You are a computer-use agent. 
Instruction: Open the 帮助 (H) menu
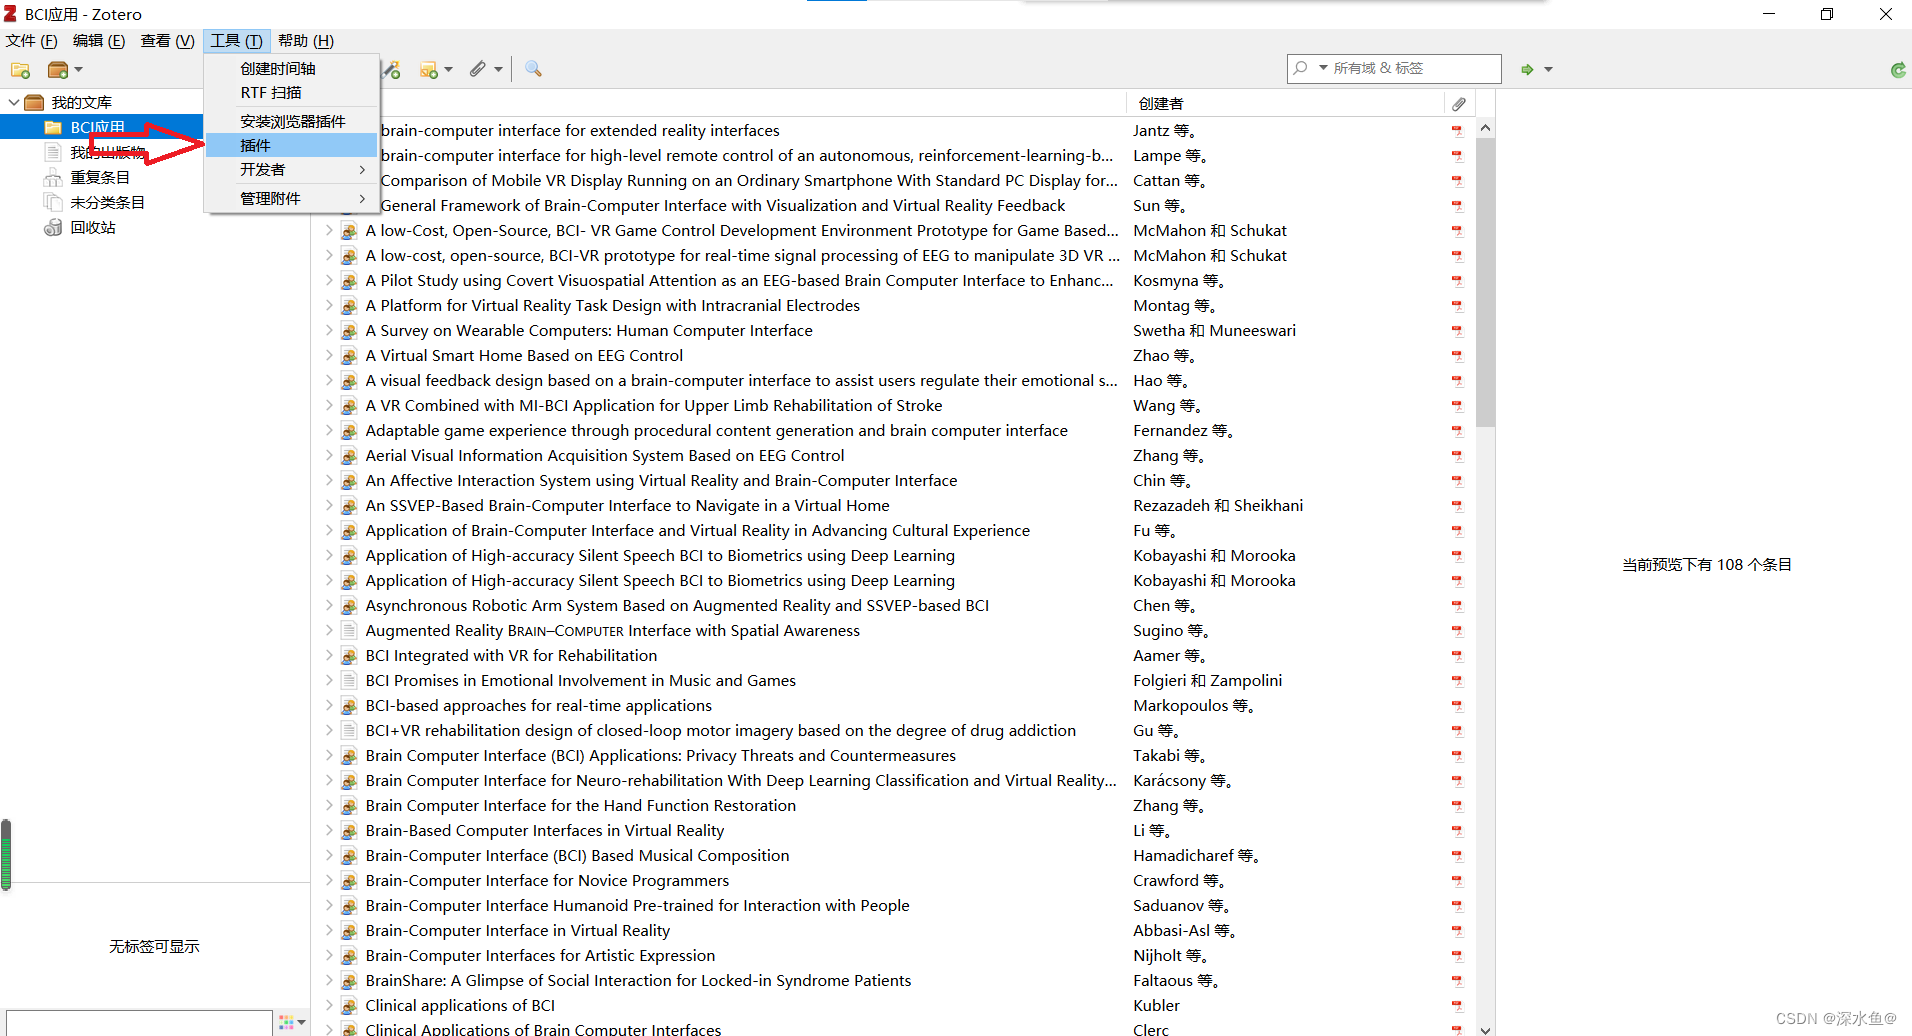coord(306,41)
